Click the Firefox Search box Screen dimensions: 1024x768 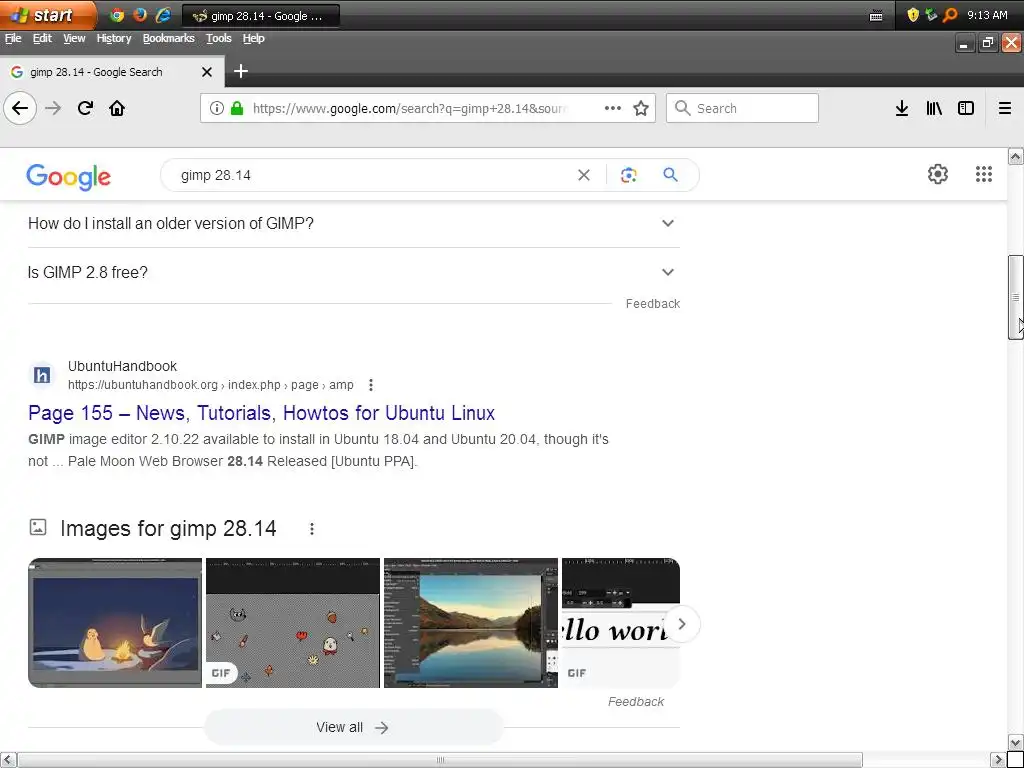[742, 108]
